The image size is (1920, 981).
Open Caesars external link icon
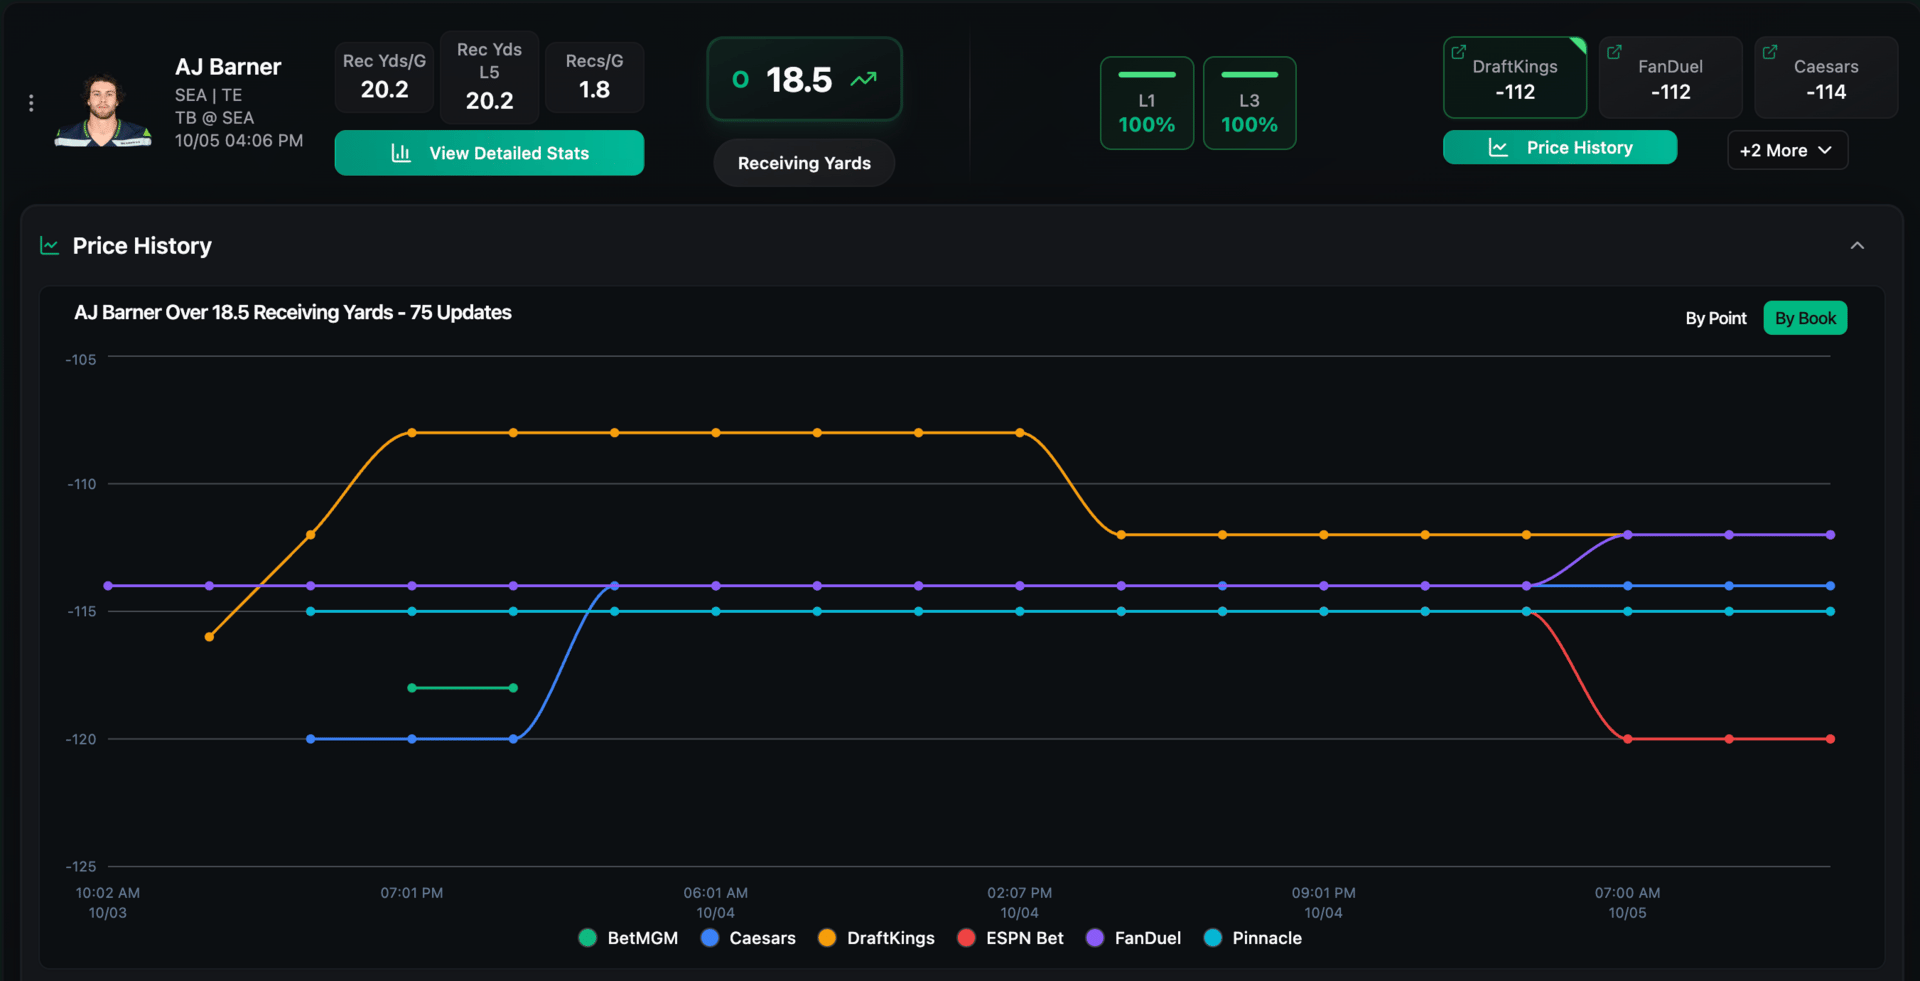pyautogui.click(x=1770, y=52)
